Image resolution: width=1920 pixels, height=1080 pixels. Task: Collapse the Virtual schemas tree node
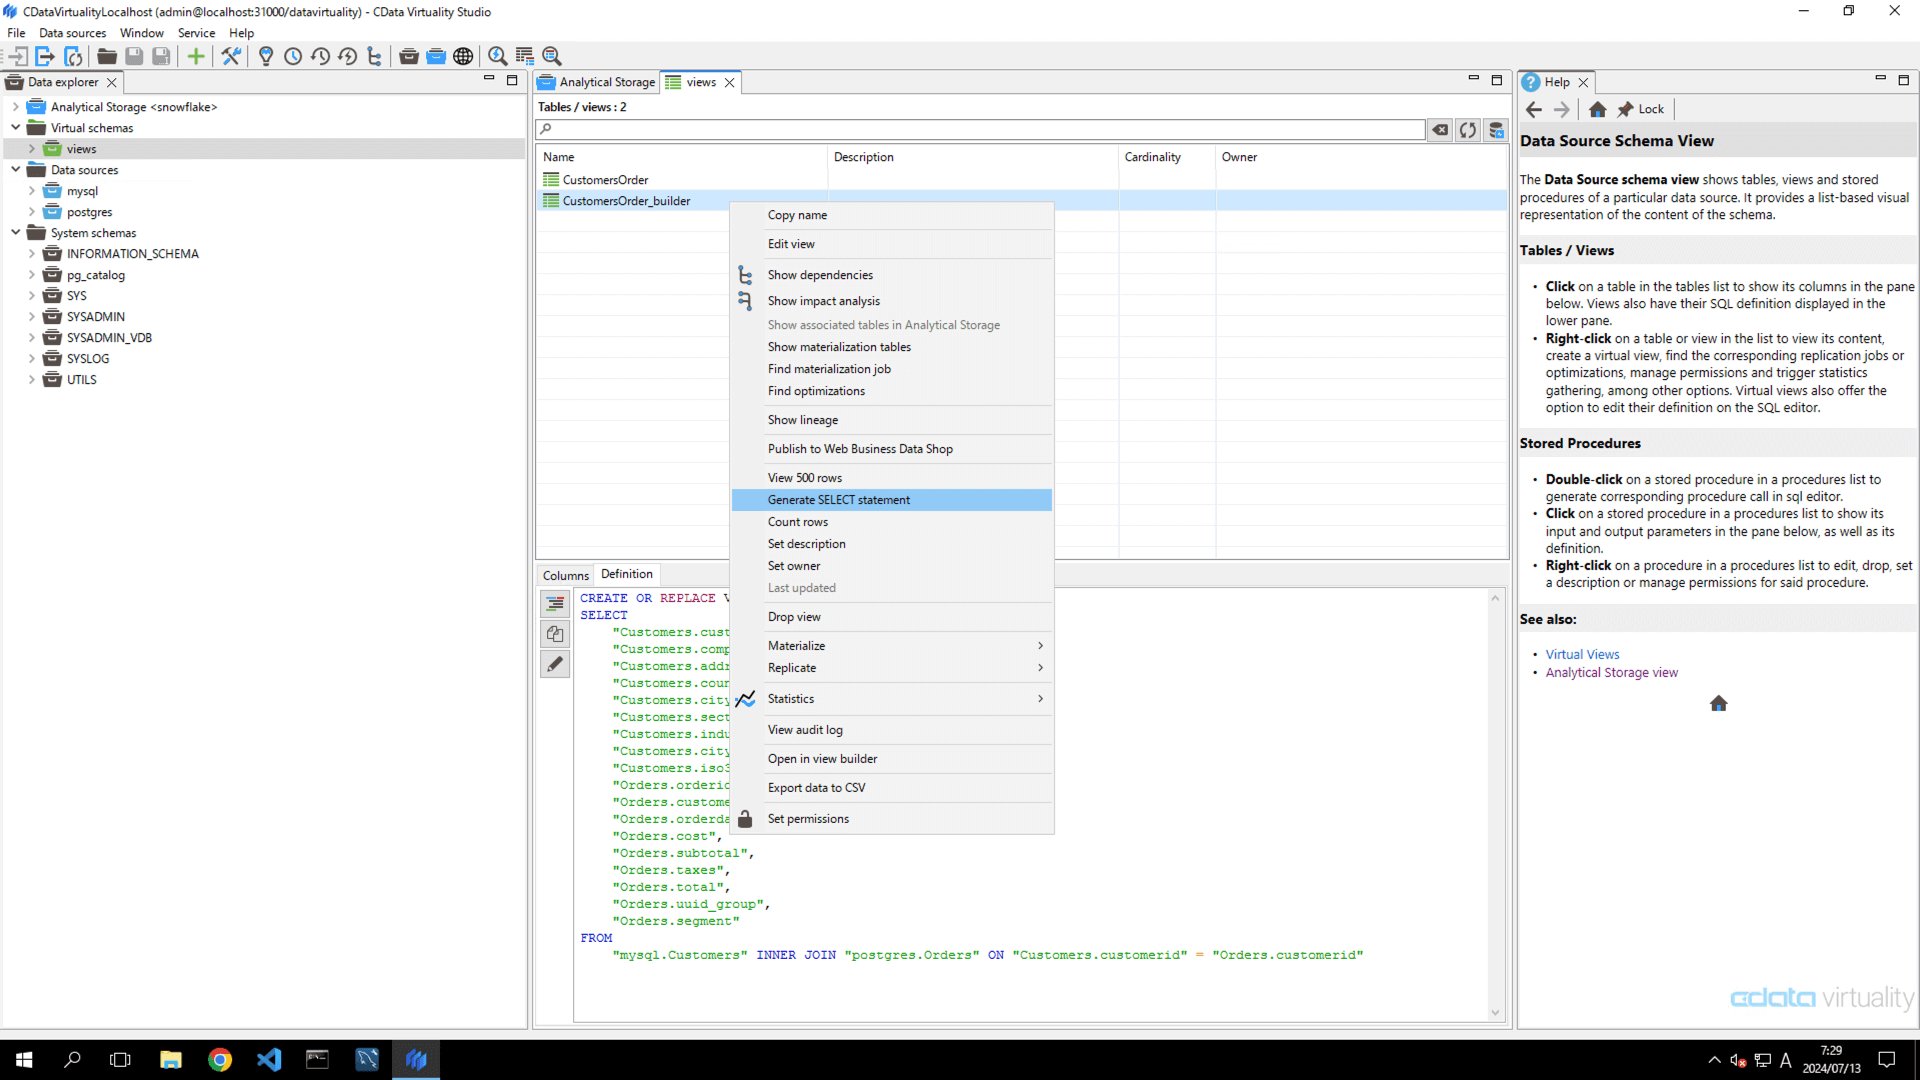pos(15,127)
